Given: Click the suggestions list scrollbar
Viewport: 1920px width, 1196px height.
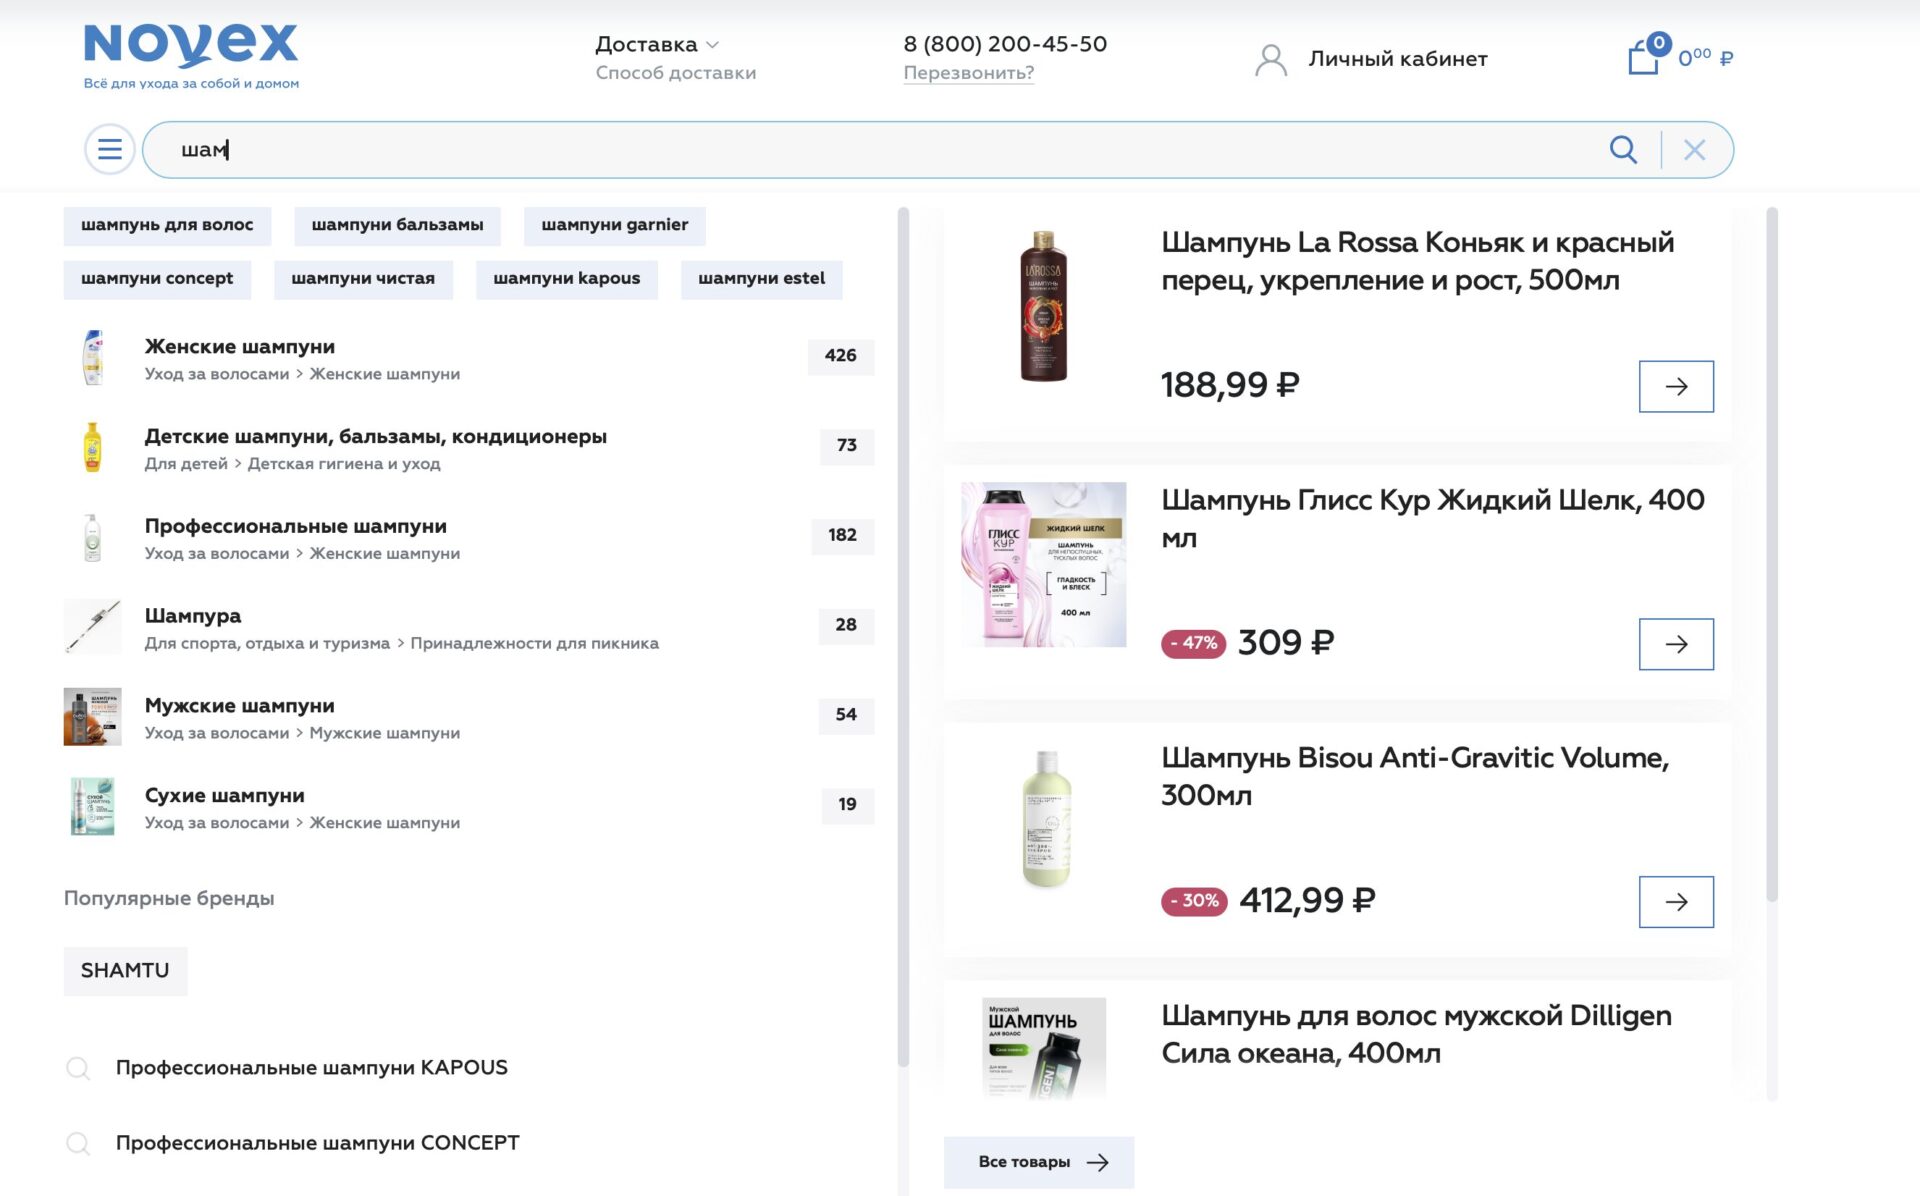Looking at the screenshot, I should pos(903,638).
